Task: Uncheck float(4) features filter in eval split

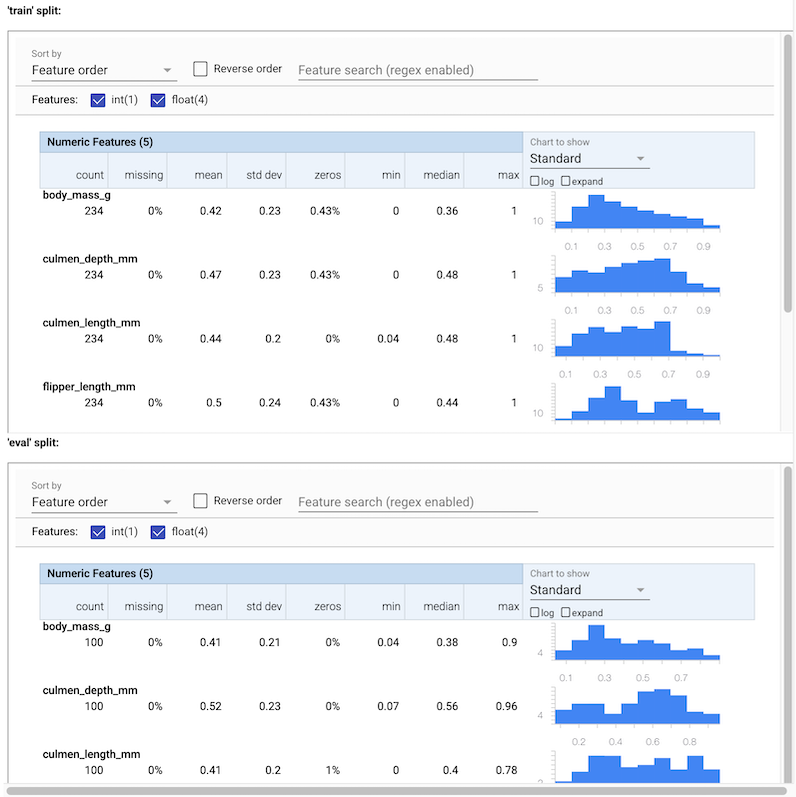Action: click(158, 532)
